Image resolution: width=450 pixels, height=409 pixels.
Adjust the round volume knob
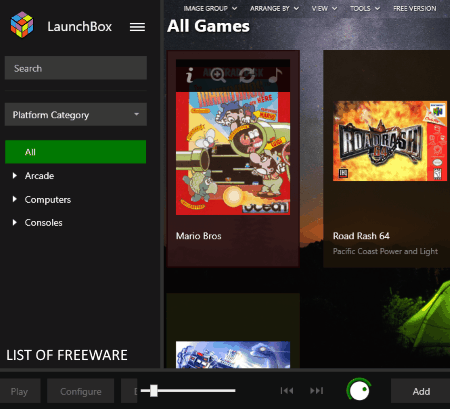(359, 390)
